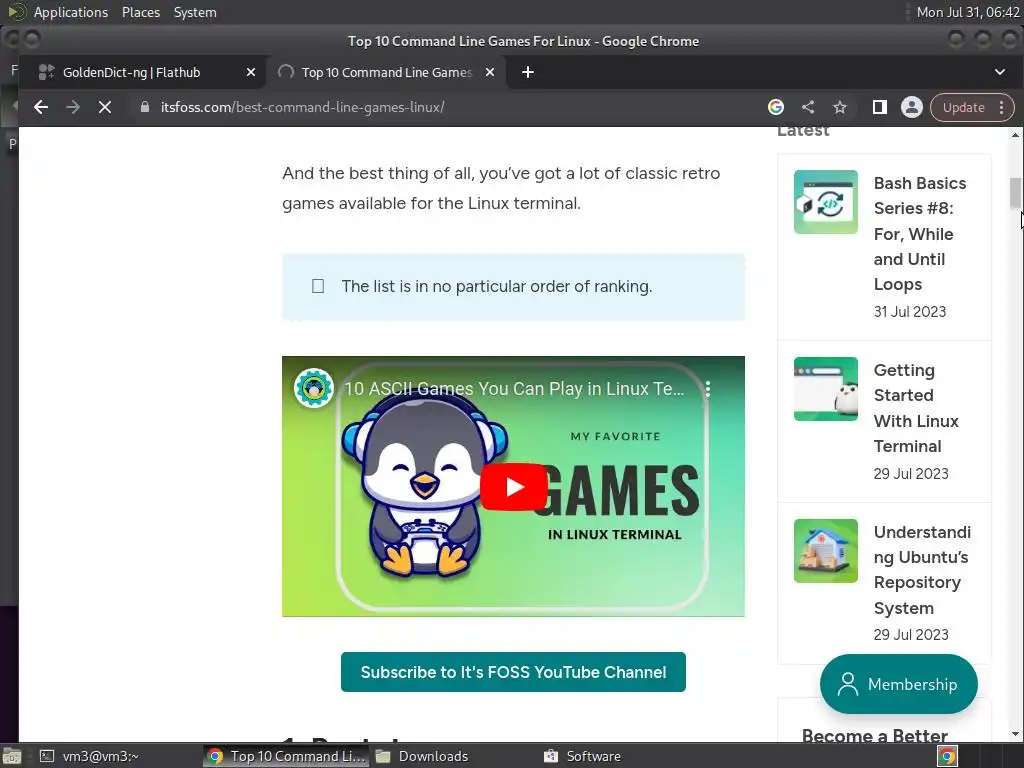Open the Applications menu
Screen dimensions: 1024x768
[71, 12]
